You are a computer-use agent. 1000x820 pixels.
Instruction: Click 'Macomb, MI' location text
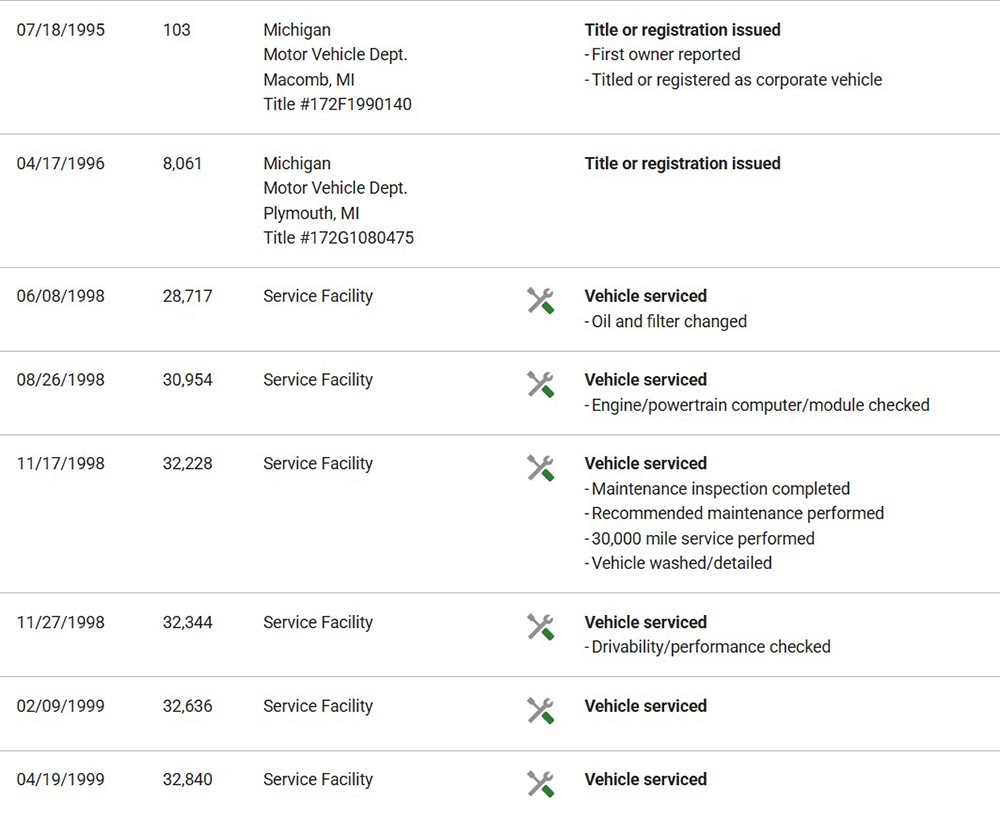(x=309, y=79)
